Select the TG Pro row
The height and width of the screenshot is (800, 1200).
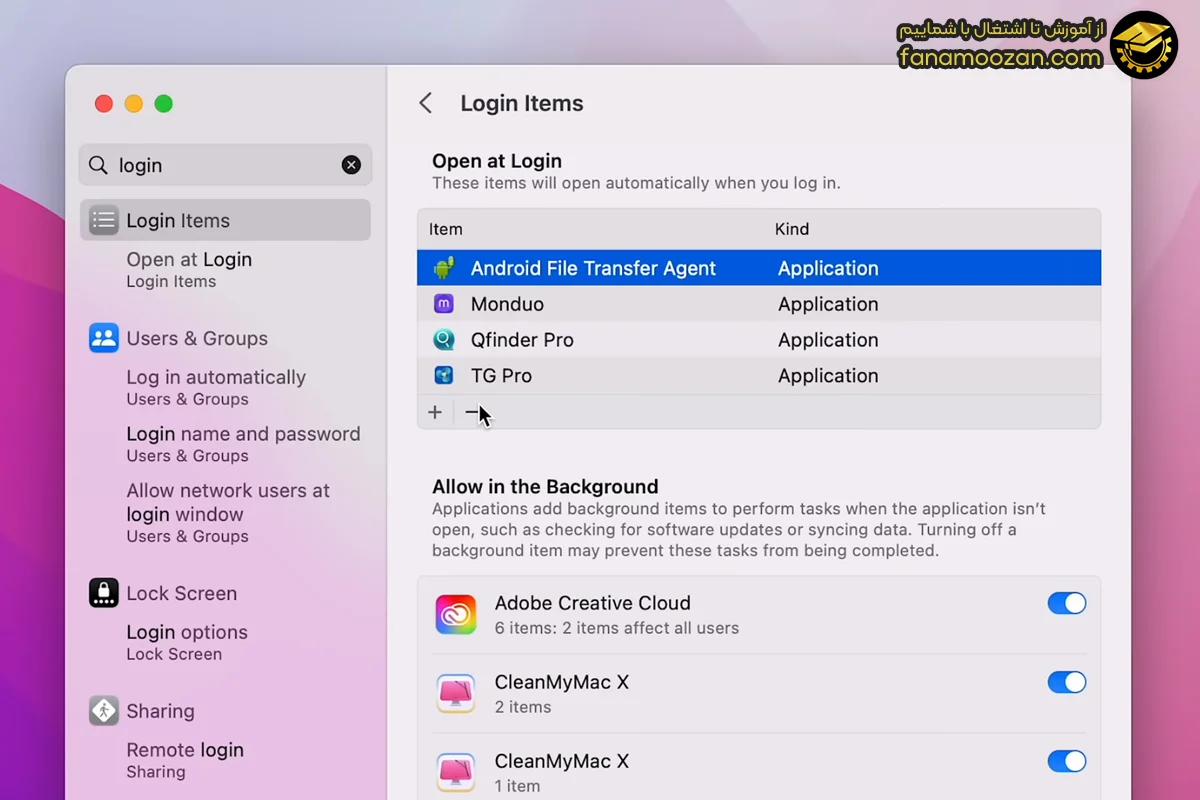click(759, 376)
